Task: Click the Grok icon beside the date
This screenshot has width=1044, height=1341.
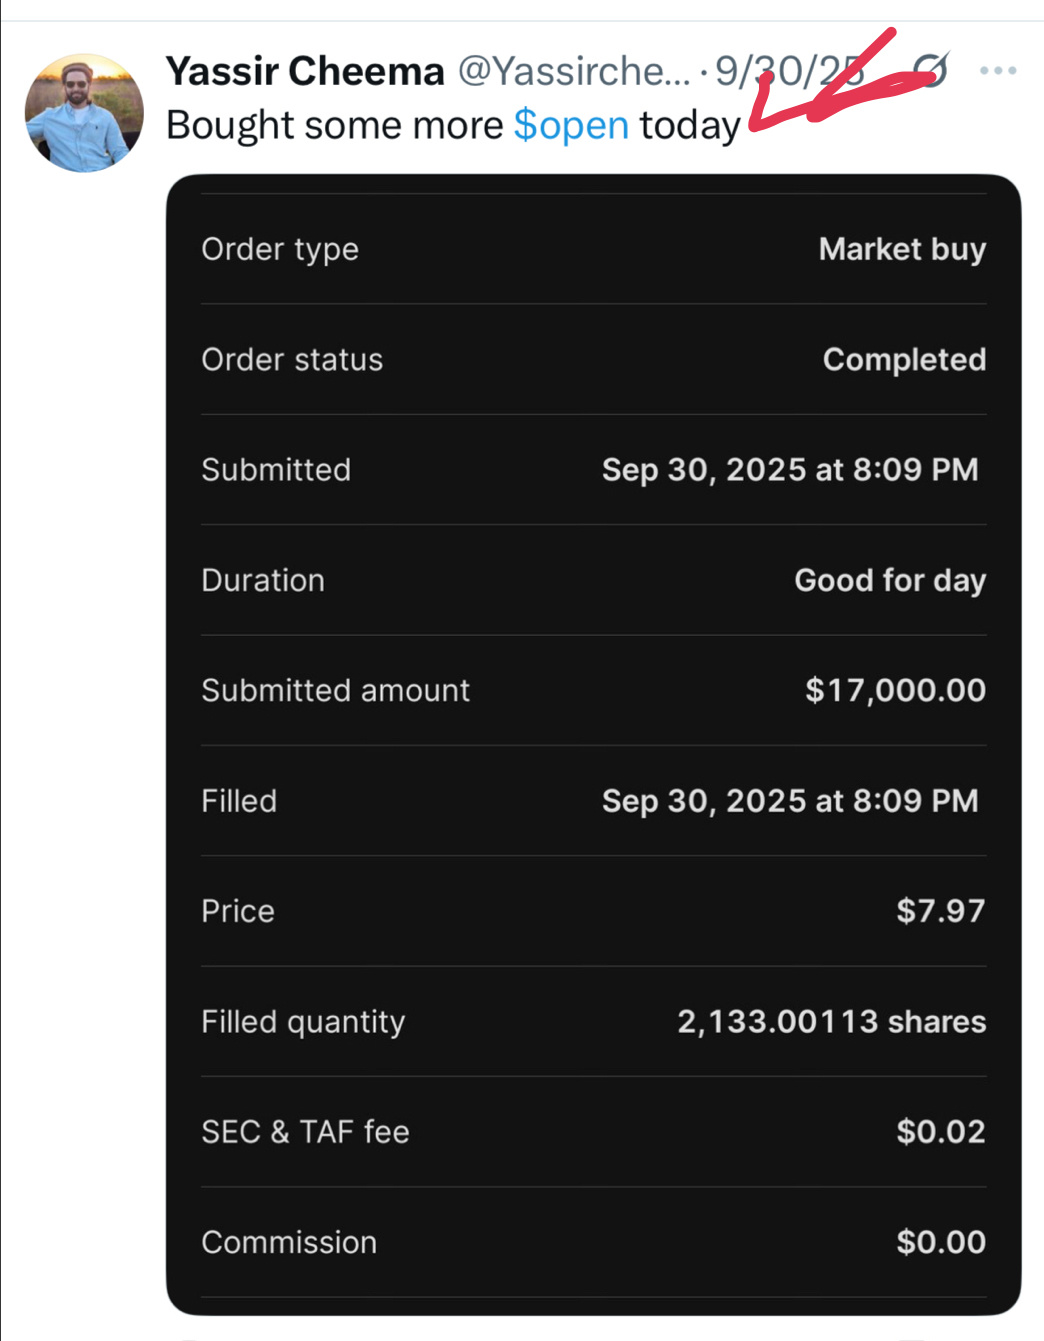Action: (930, 70)
